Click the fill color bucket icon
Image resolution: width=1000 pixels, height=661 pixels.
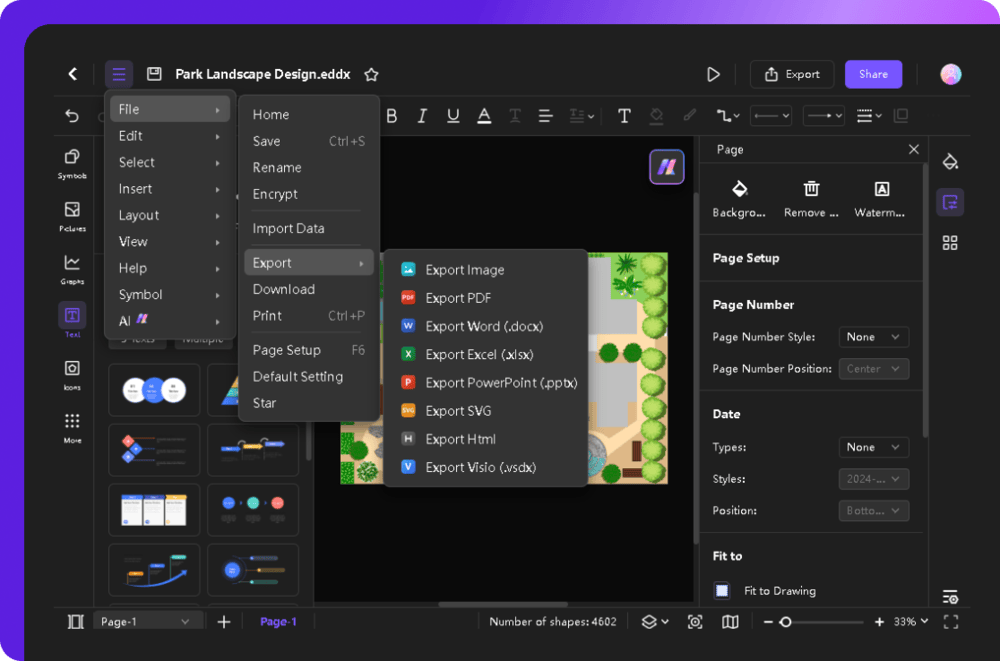(656, 115)
